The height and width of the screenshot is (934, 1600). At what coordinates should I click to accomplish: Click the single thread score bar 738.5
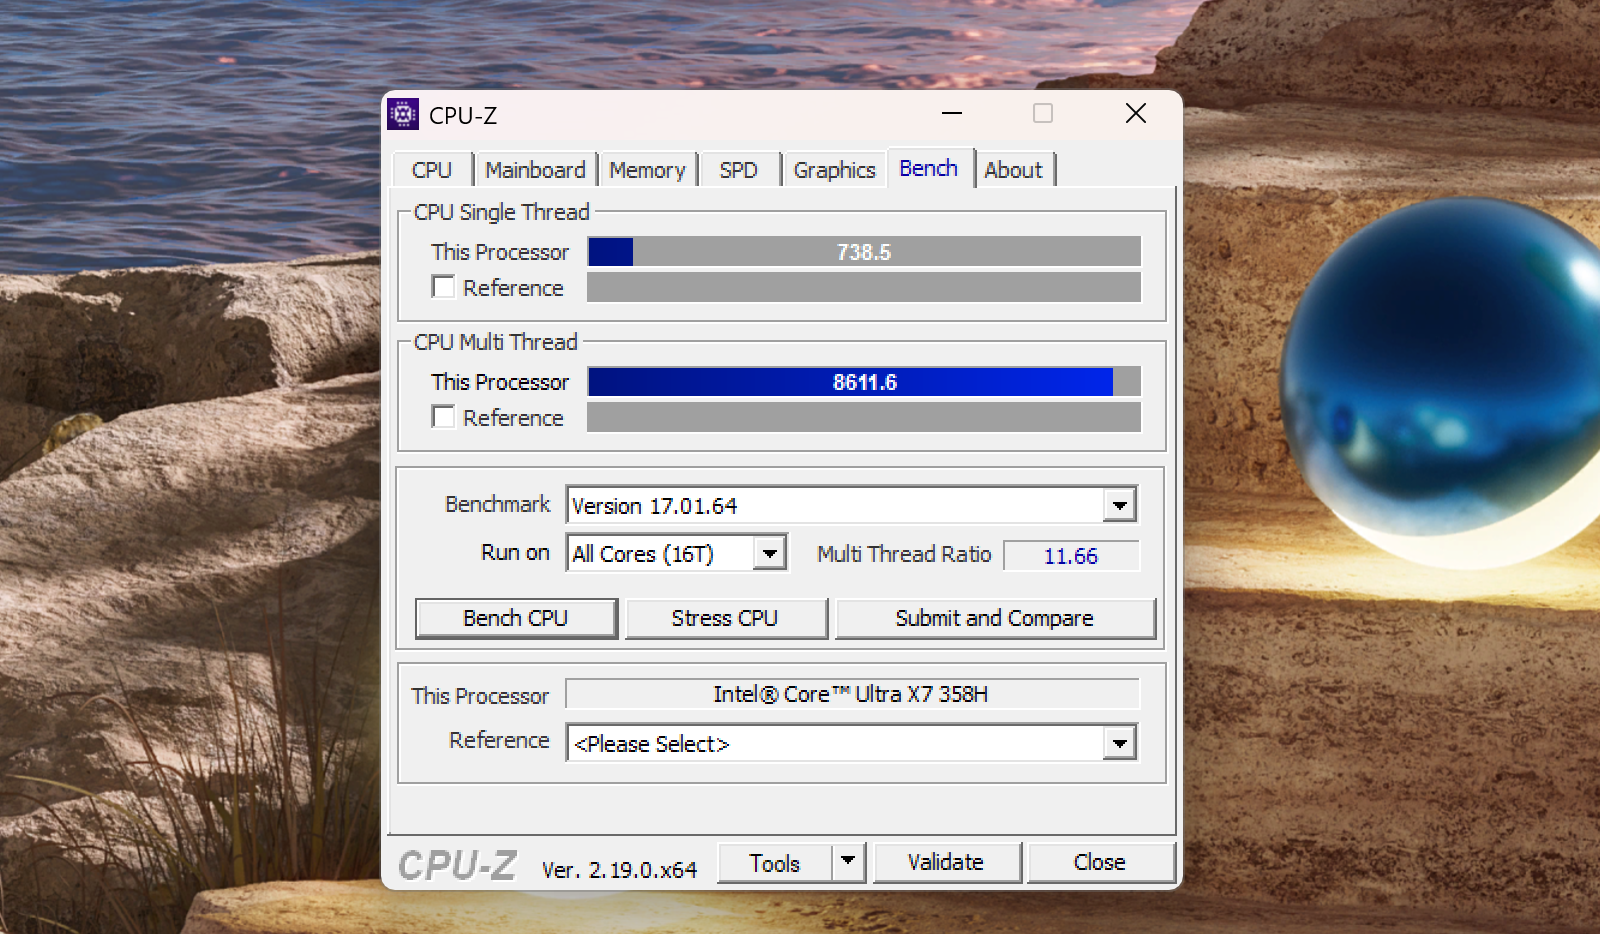pyautogui.click(x=864, y=252)
